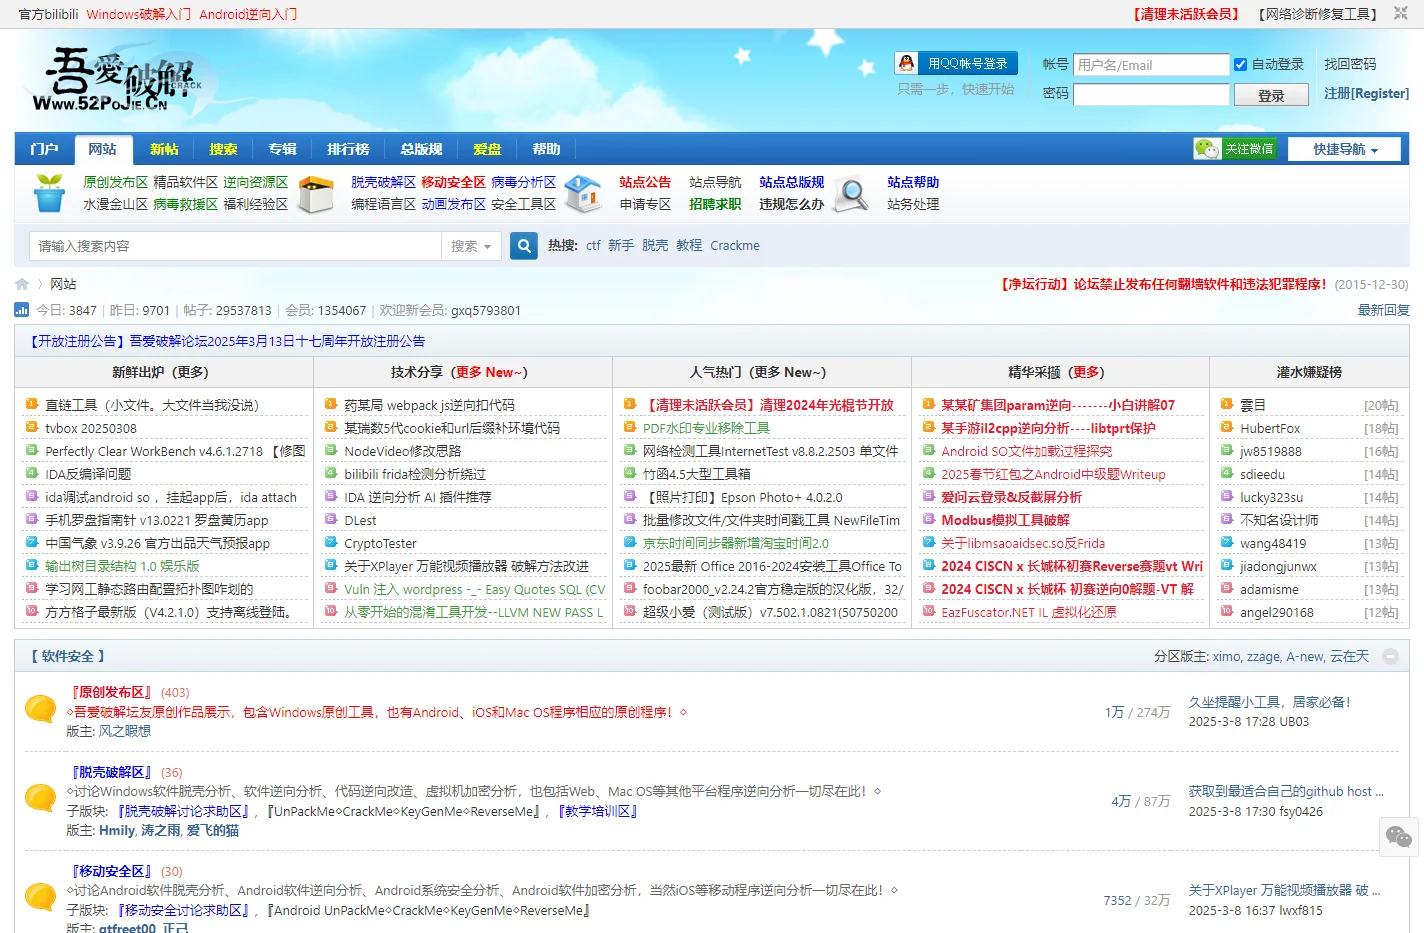Click rank icon beside 霏目 user
Viewport: 1424px width, 933px height.
tap(1227, 404)
